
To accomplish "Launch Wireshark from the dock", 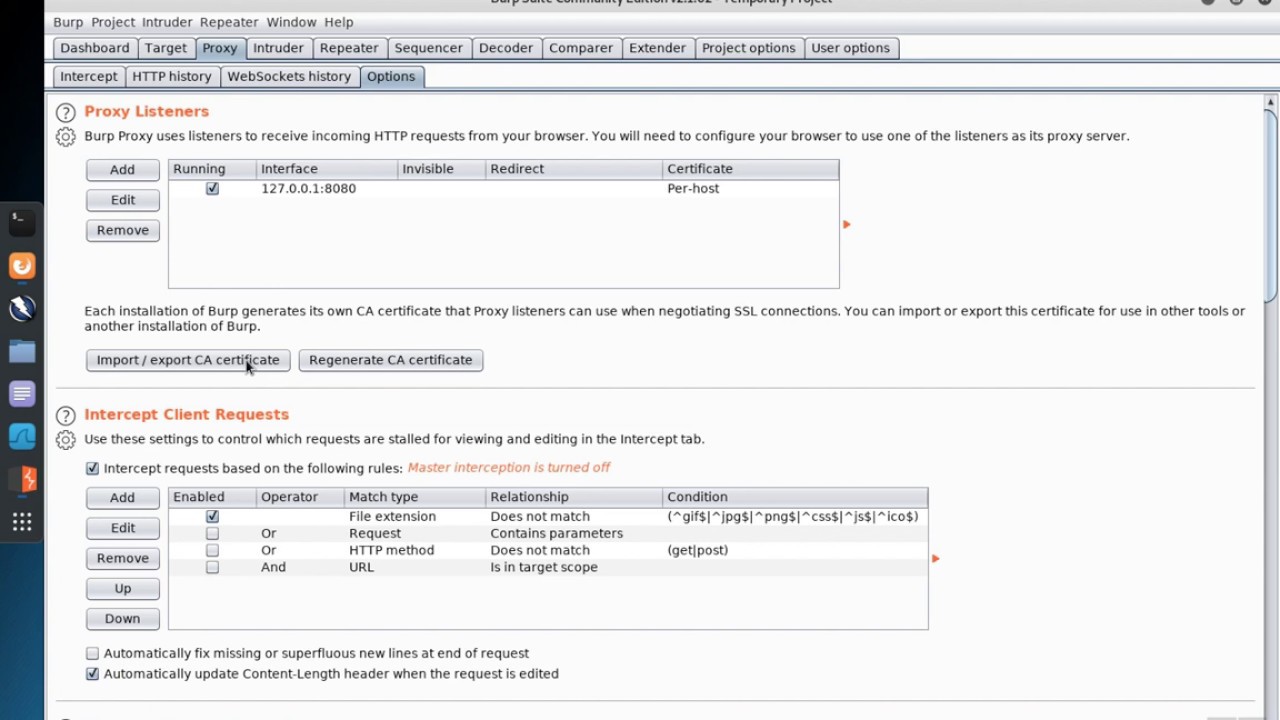I will [22, 437].
